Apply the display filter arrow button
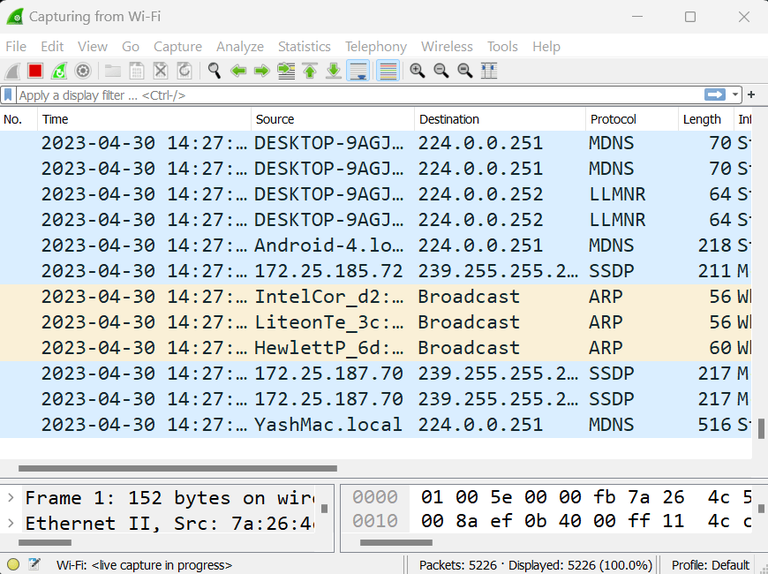Viewport: 768px width, 574px height. pos(715,95)
